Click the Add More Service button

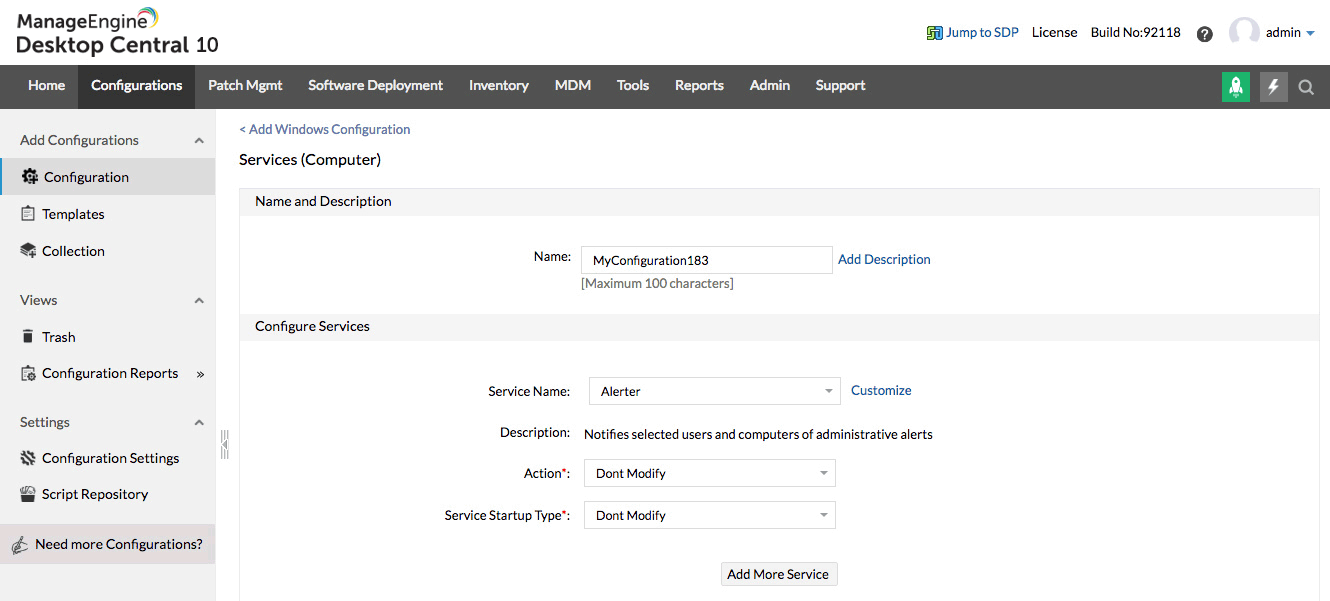click(x=778, y=573)
